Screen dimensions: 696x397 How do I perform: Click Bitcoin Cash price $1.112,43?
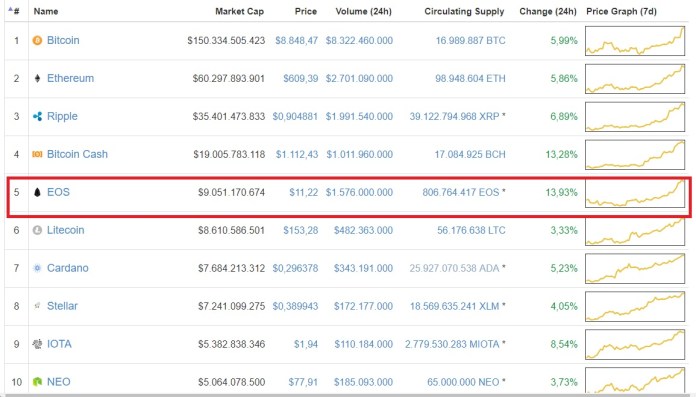click(x=297, y=155)
